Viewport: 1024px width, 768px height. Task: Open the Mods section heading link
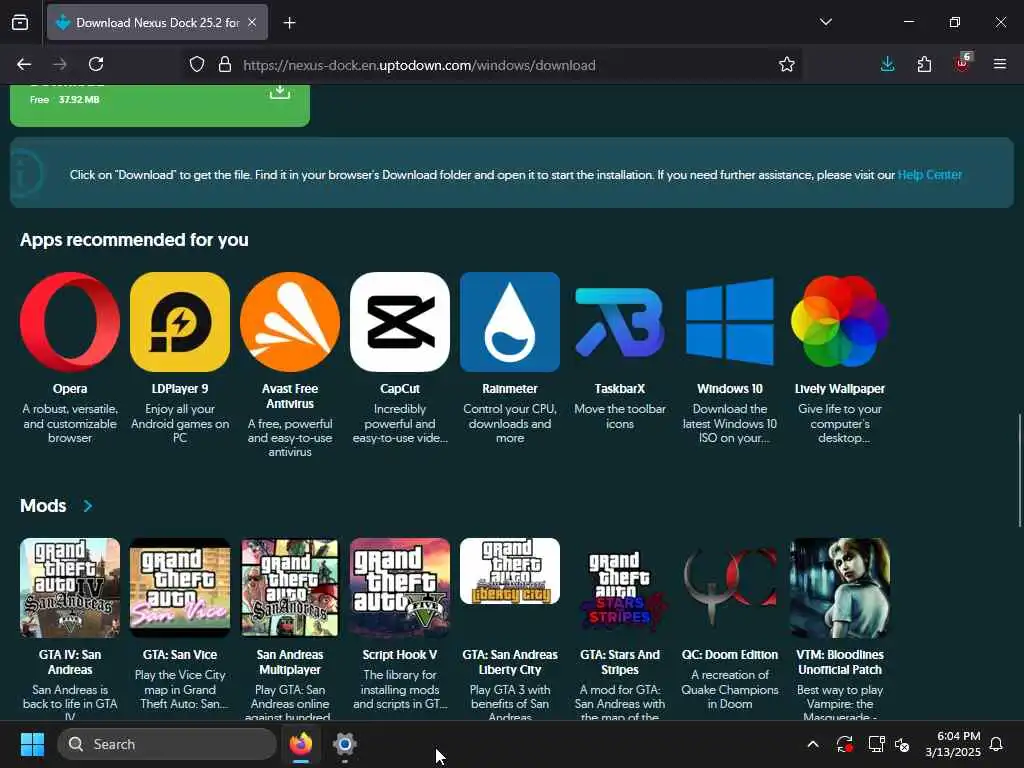pos(43,506)
